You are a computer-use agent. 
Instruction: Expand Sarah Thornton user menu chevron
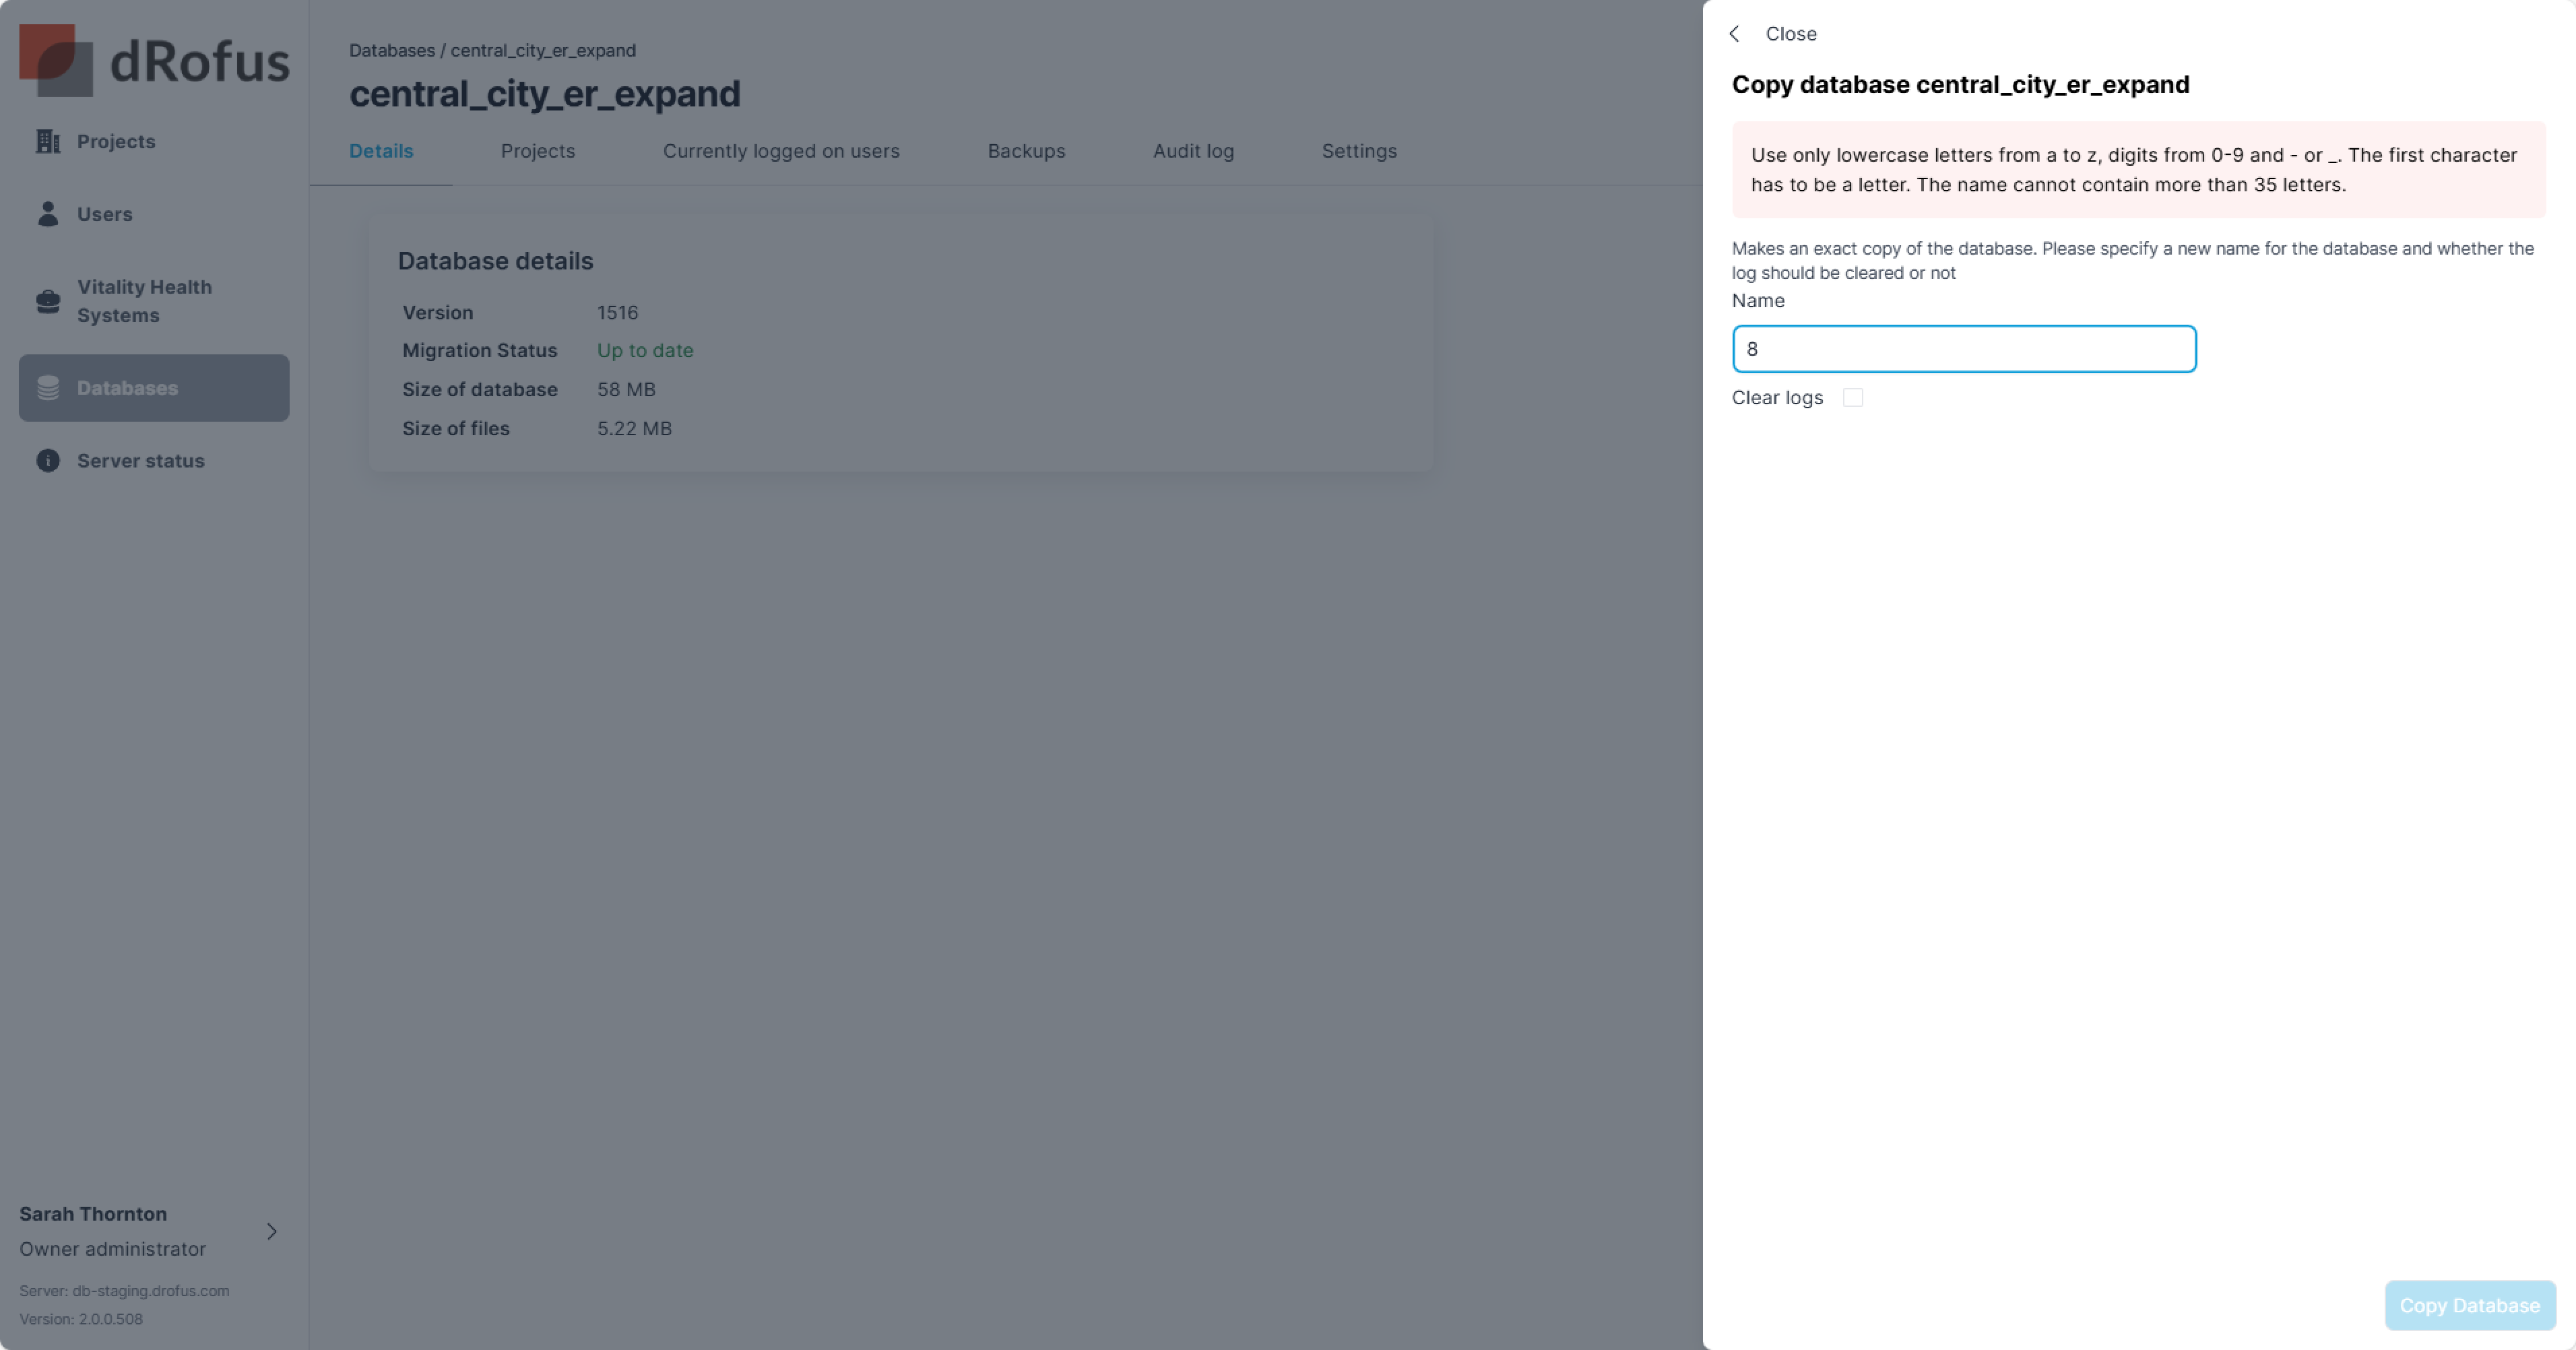click(x=271, y=1231)
